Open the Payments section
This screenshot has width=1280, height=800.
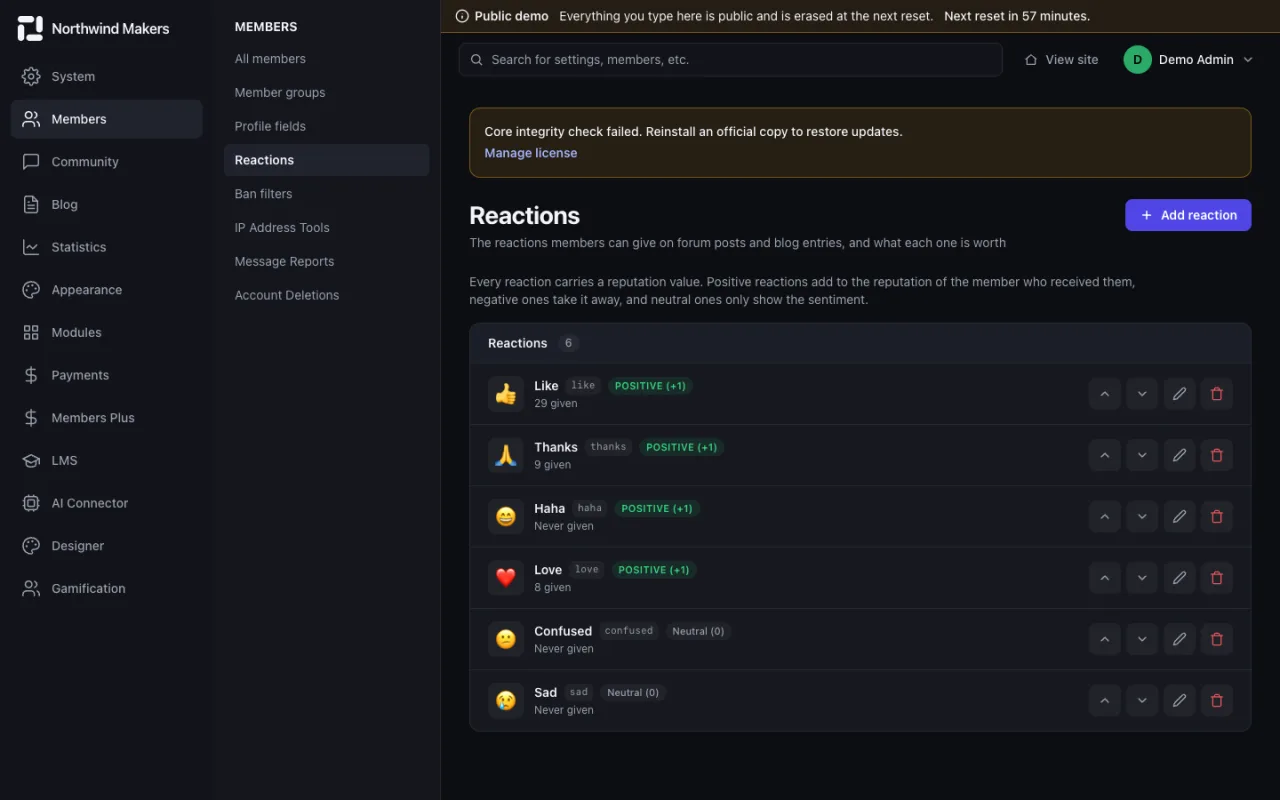point(107,375)
